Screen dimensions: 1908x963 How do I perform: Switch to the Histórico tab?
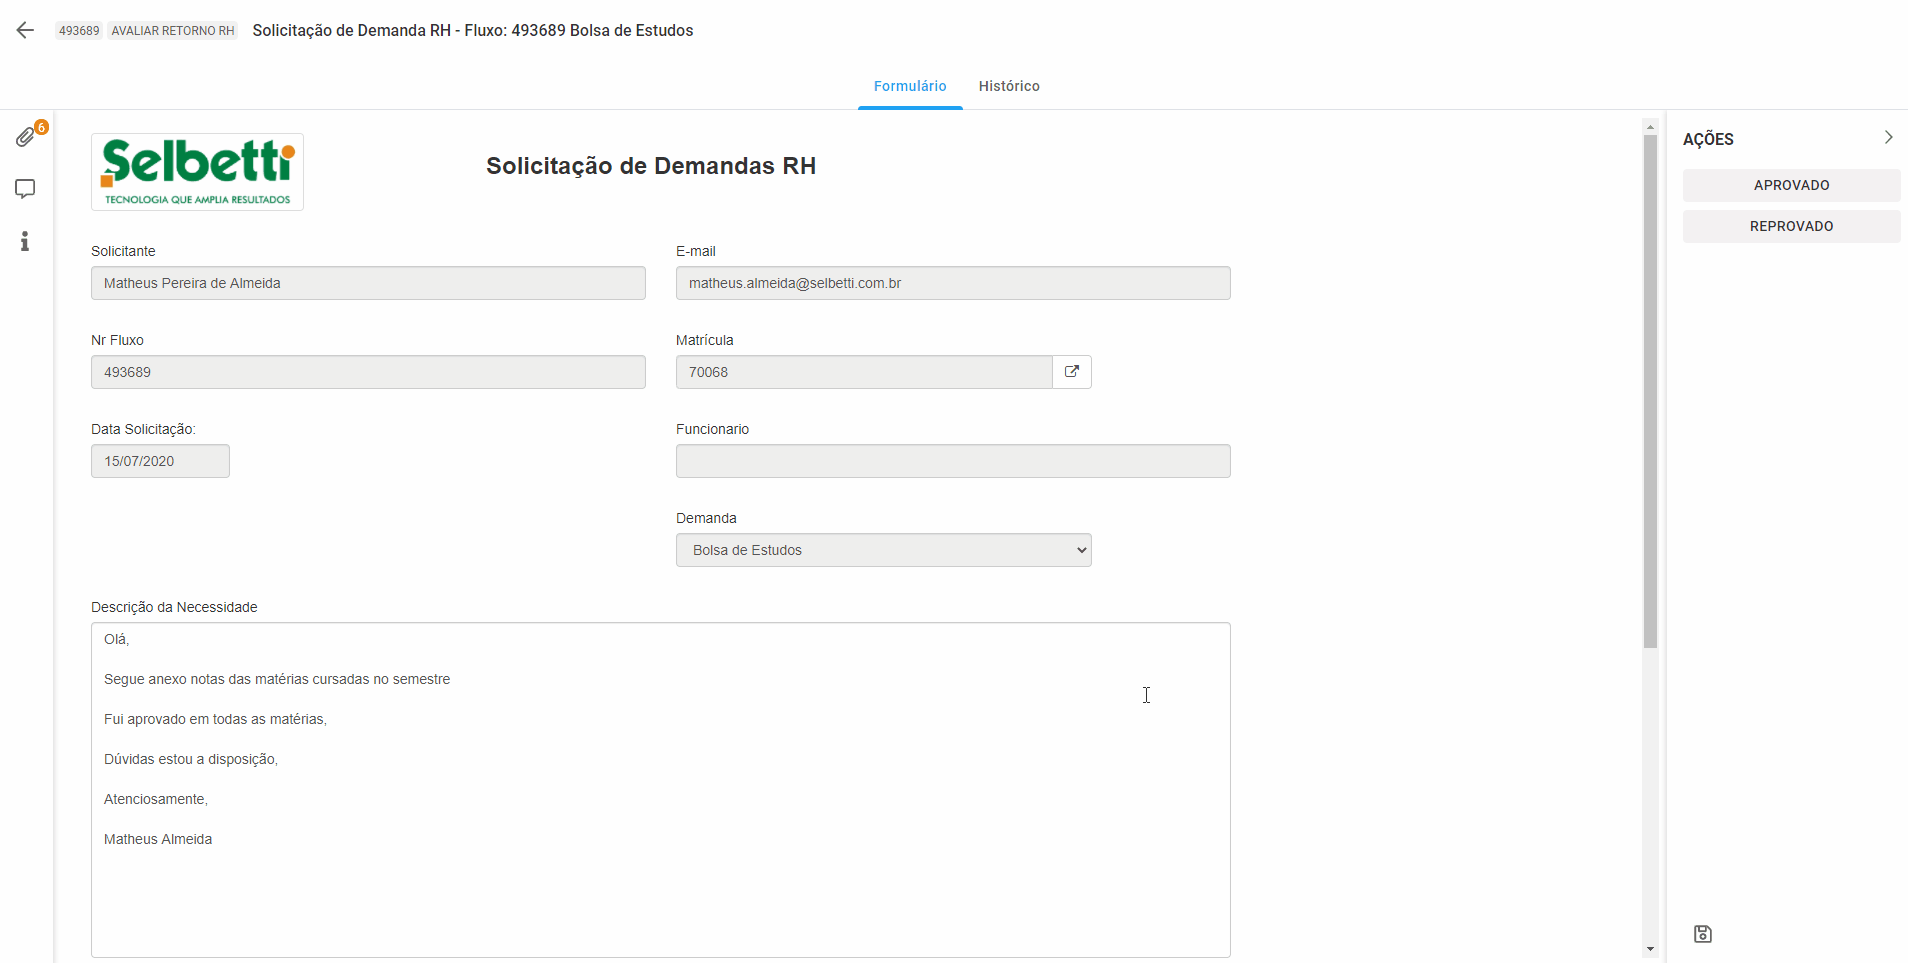[1009, 86]
